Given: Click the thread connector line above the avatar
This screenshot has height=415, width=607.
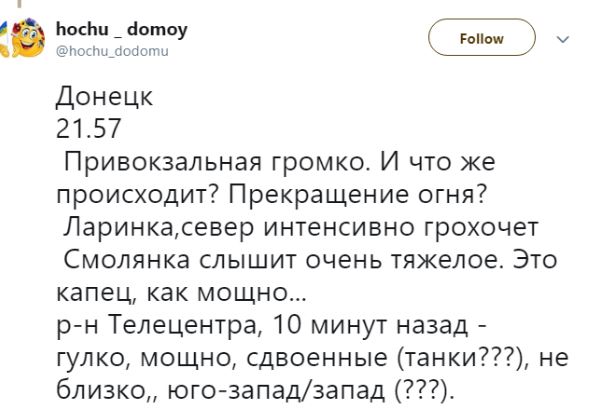Looking at the screenshot, I should click(19, 4).
